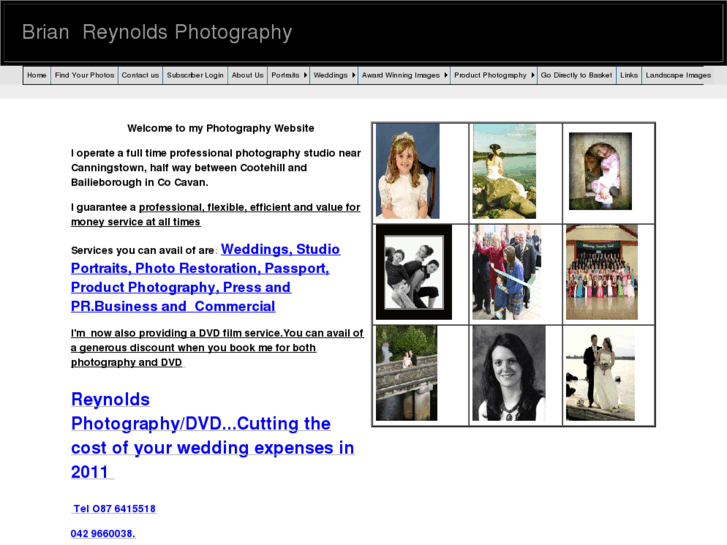Open Landscape Images page
Screen dimensions: 727x545
678,75
